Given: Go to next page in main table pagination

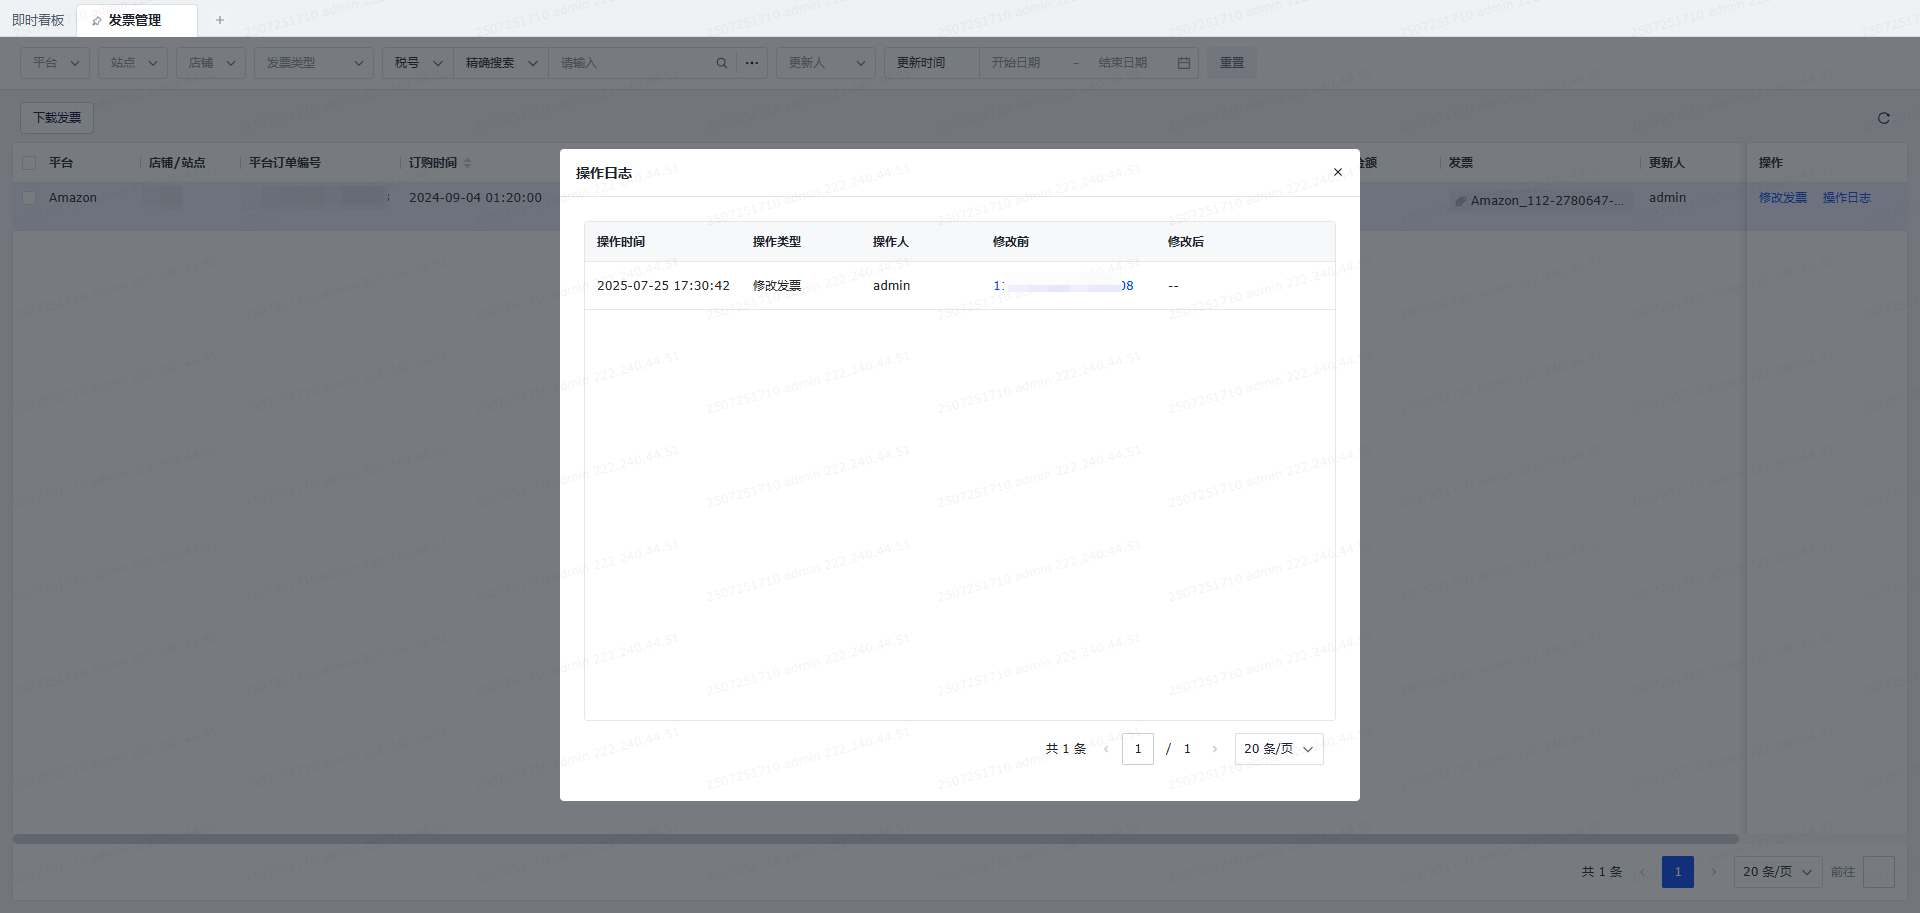Looking at the screenshot, I should (1714, 872).
